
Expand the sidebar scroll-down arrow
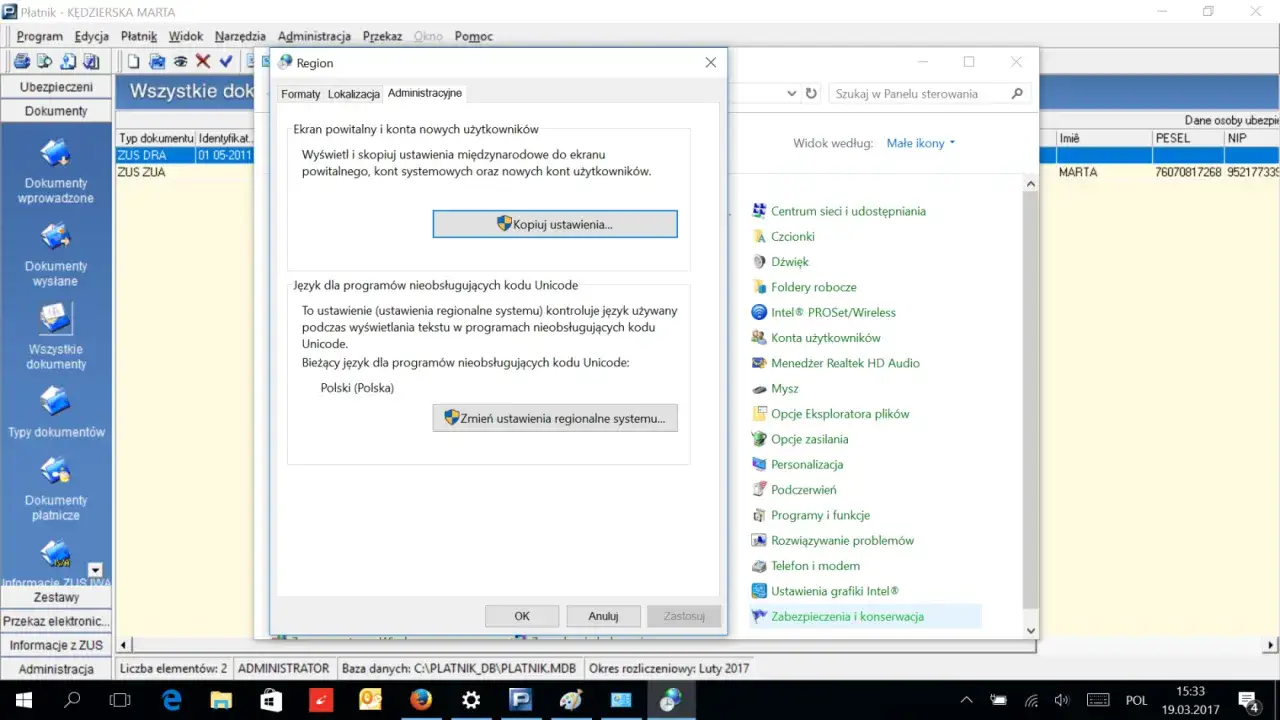(96, 570)
